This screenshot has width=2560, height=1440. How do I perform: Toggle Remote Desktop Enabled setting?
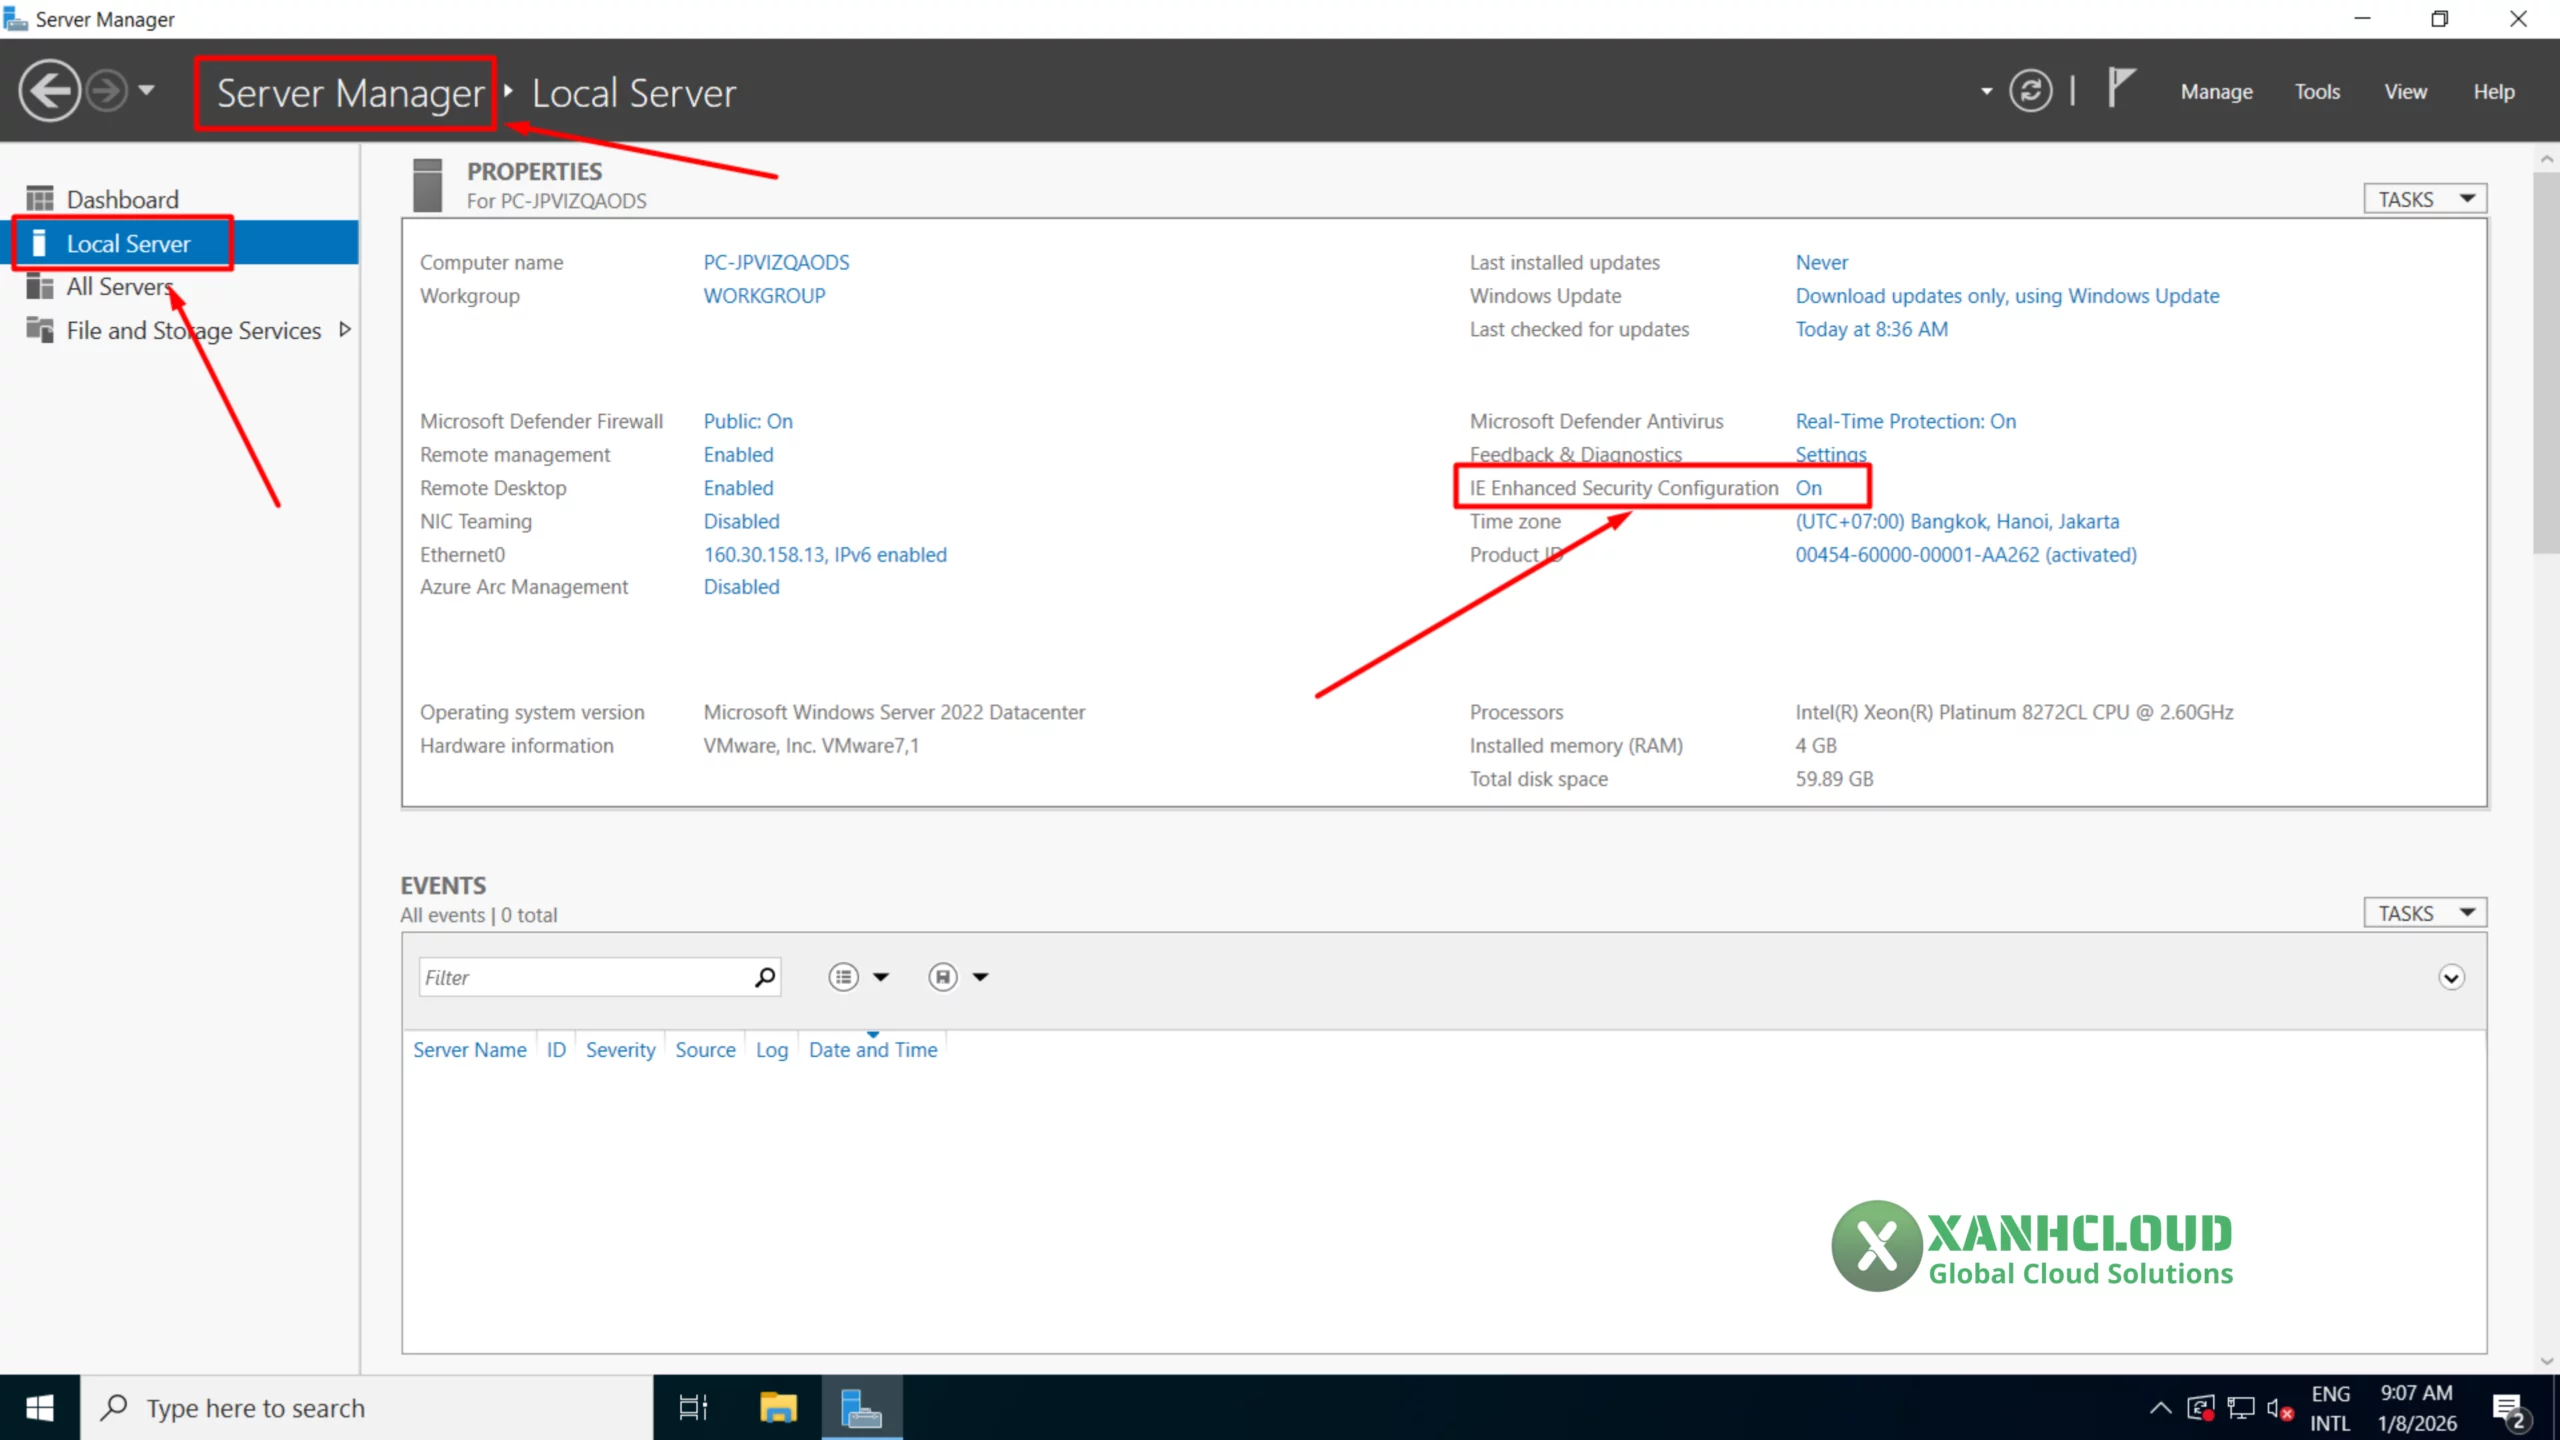pos(738,488)
